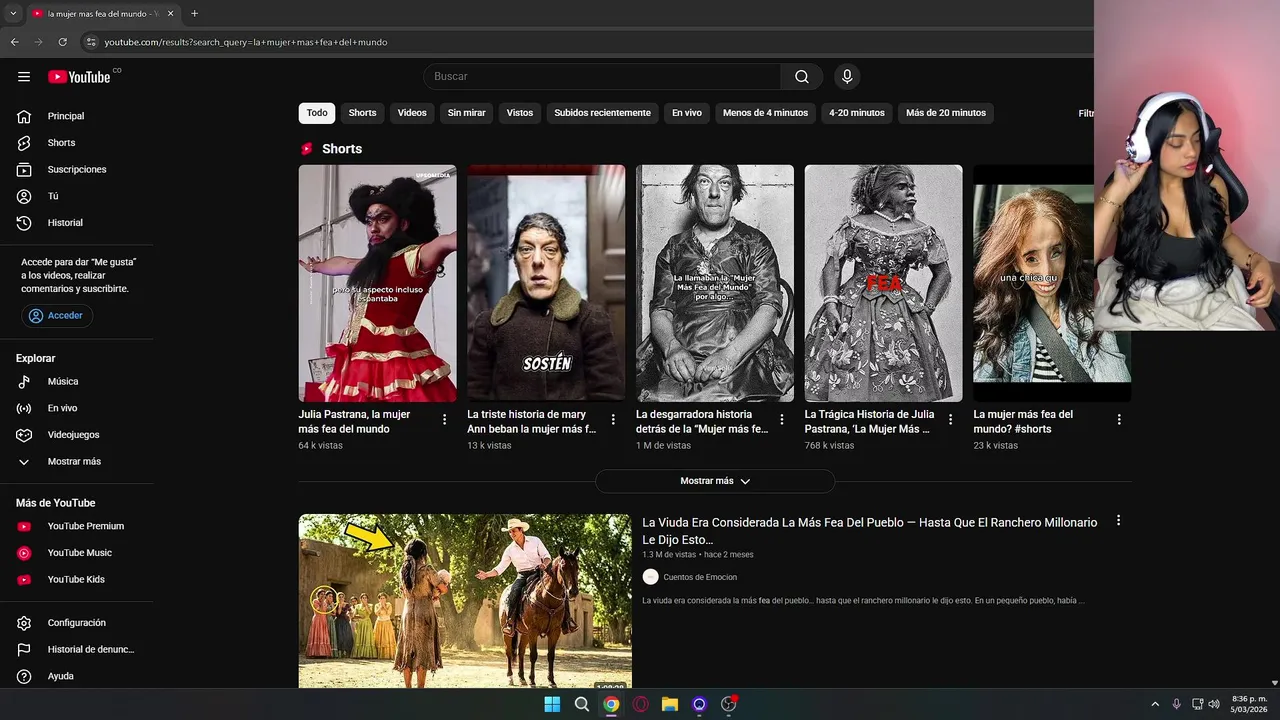
Task: Select the Sin mirar filter chip
Action: (x=466, y=113)
